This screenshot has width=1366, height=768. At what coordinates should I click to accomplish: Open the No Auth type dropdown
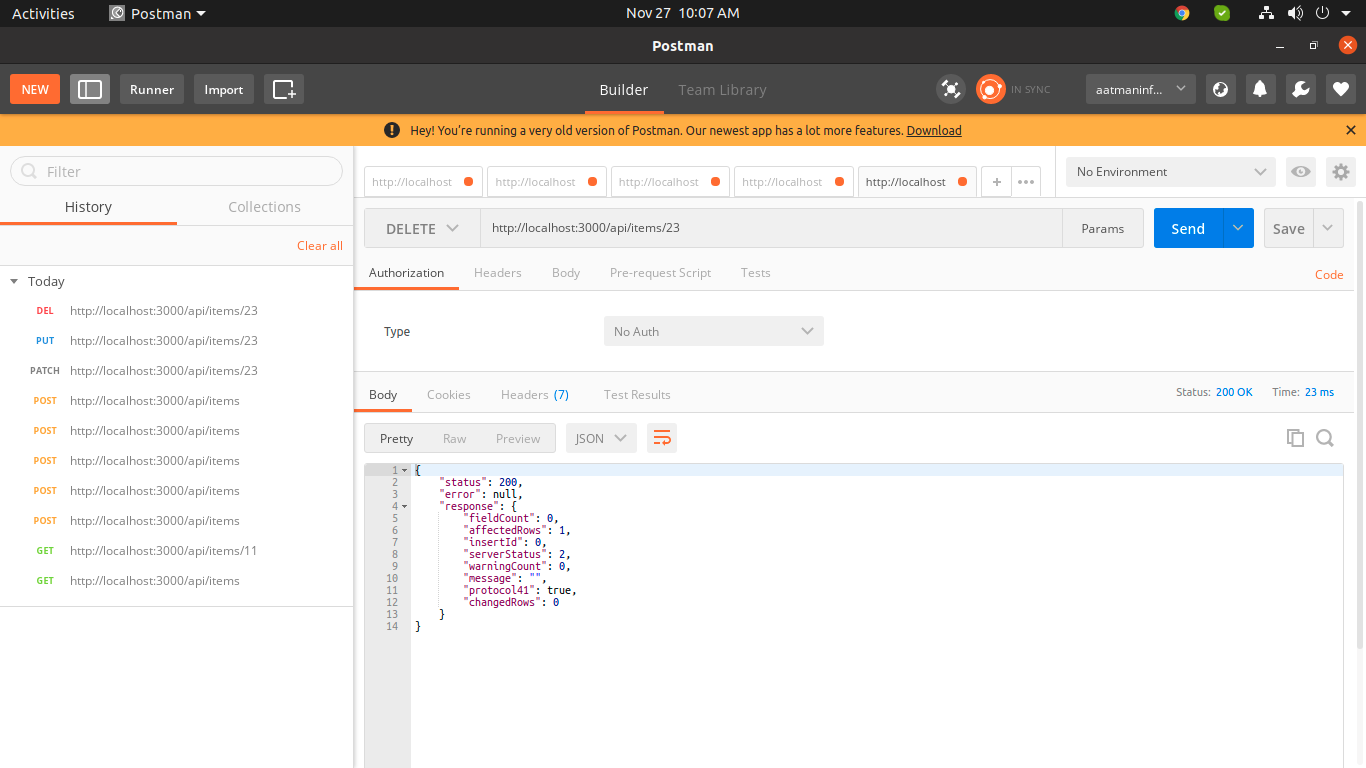point(713,331)
